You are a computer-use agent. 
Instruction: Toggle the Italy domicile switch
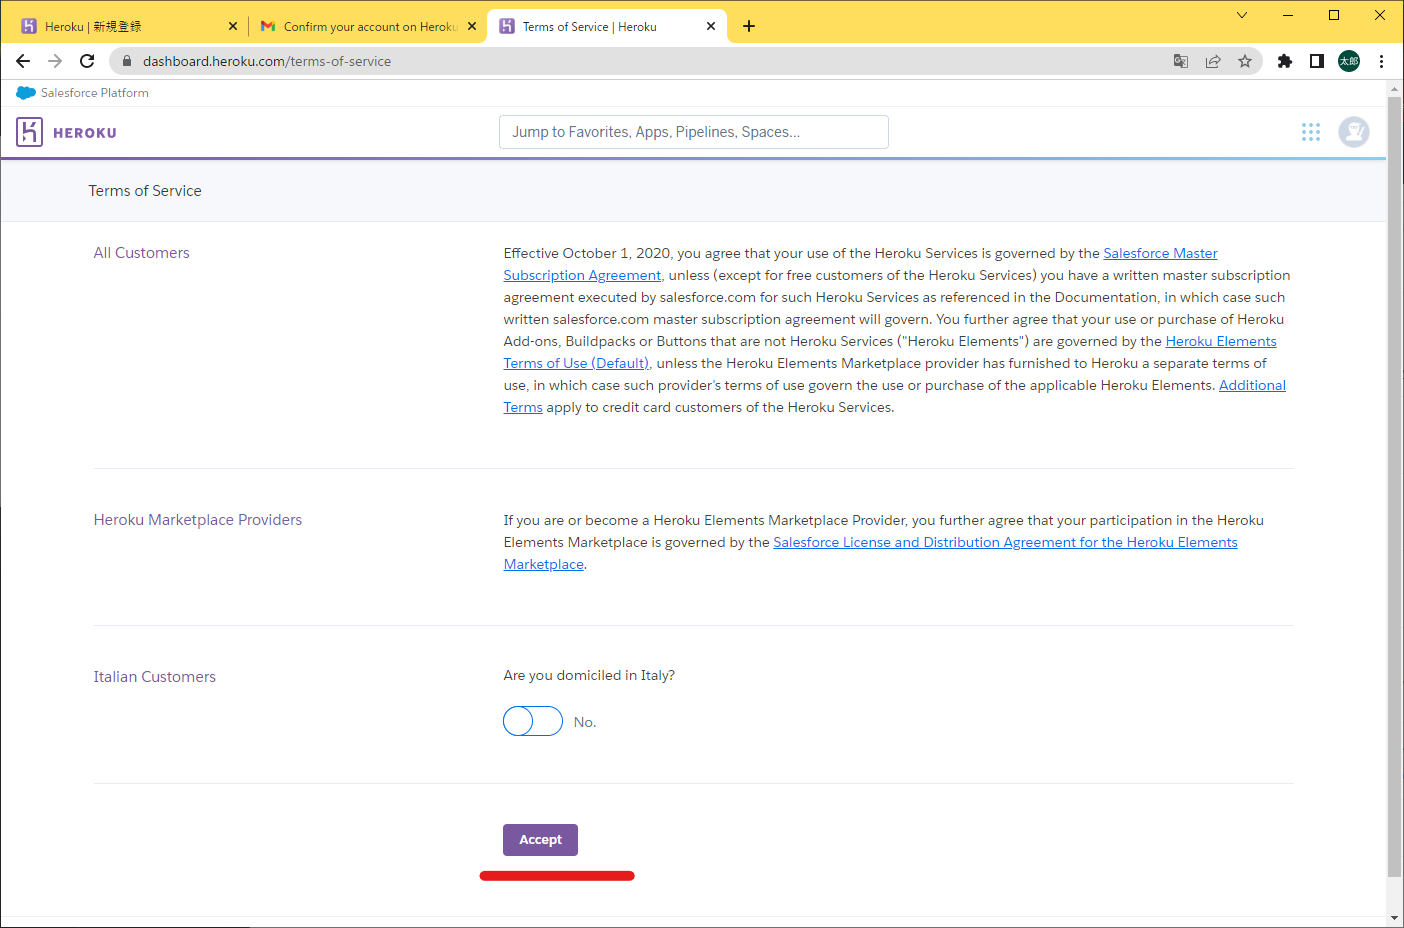(533, 721)
